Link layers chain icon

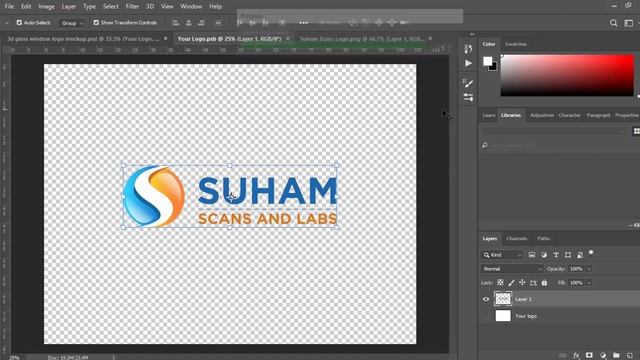point(562,356)
